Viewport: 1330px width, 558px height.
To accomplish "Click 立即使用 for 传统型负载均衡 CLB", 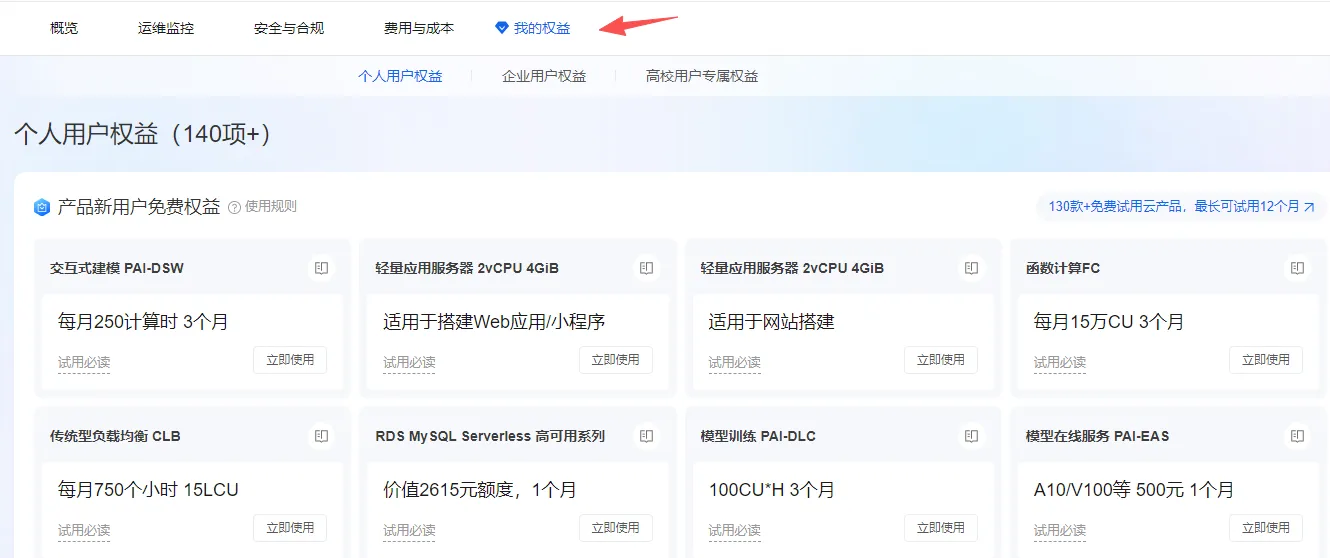I will (290, 528).
